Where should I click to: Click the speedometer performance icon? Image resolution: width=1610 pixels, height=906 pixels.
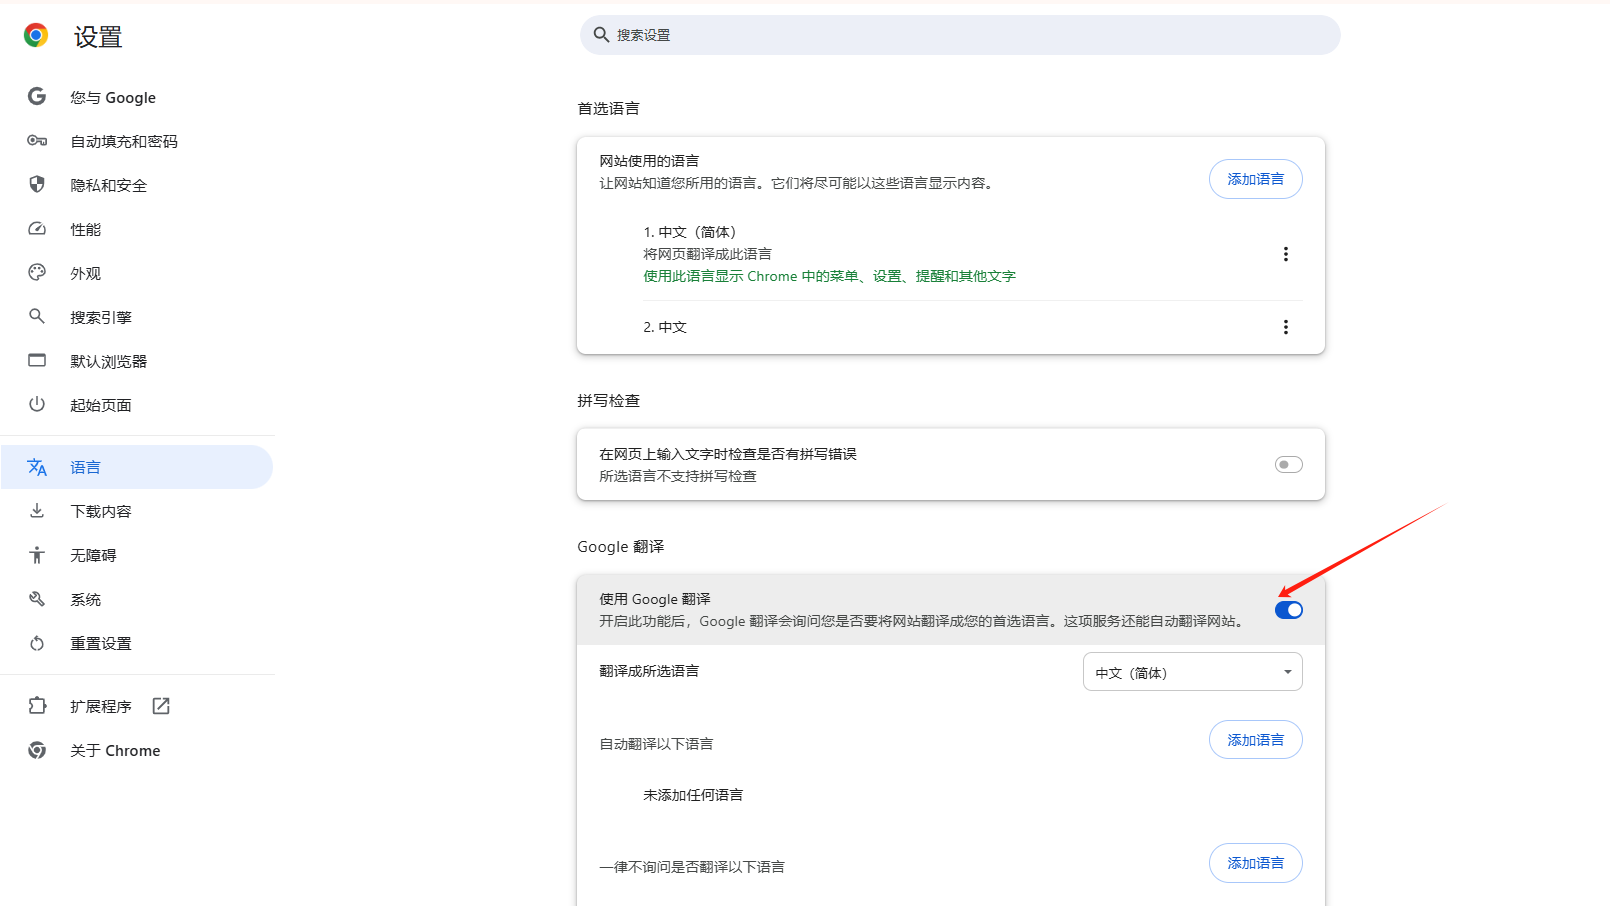click(x=37, y=228)
